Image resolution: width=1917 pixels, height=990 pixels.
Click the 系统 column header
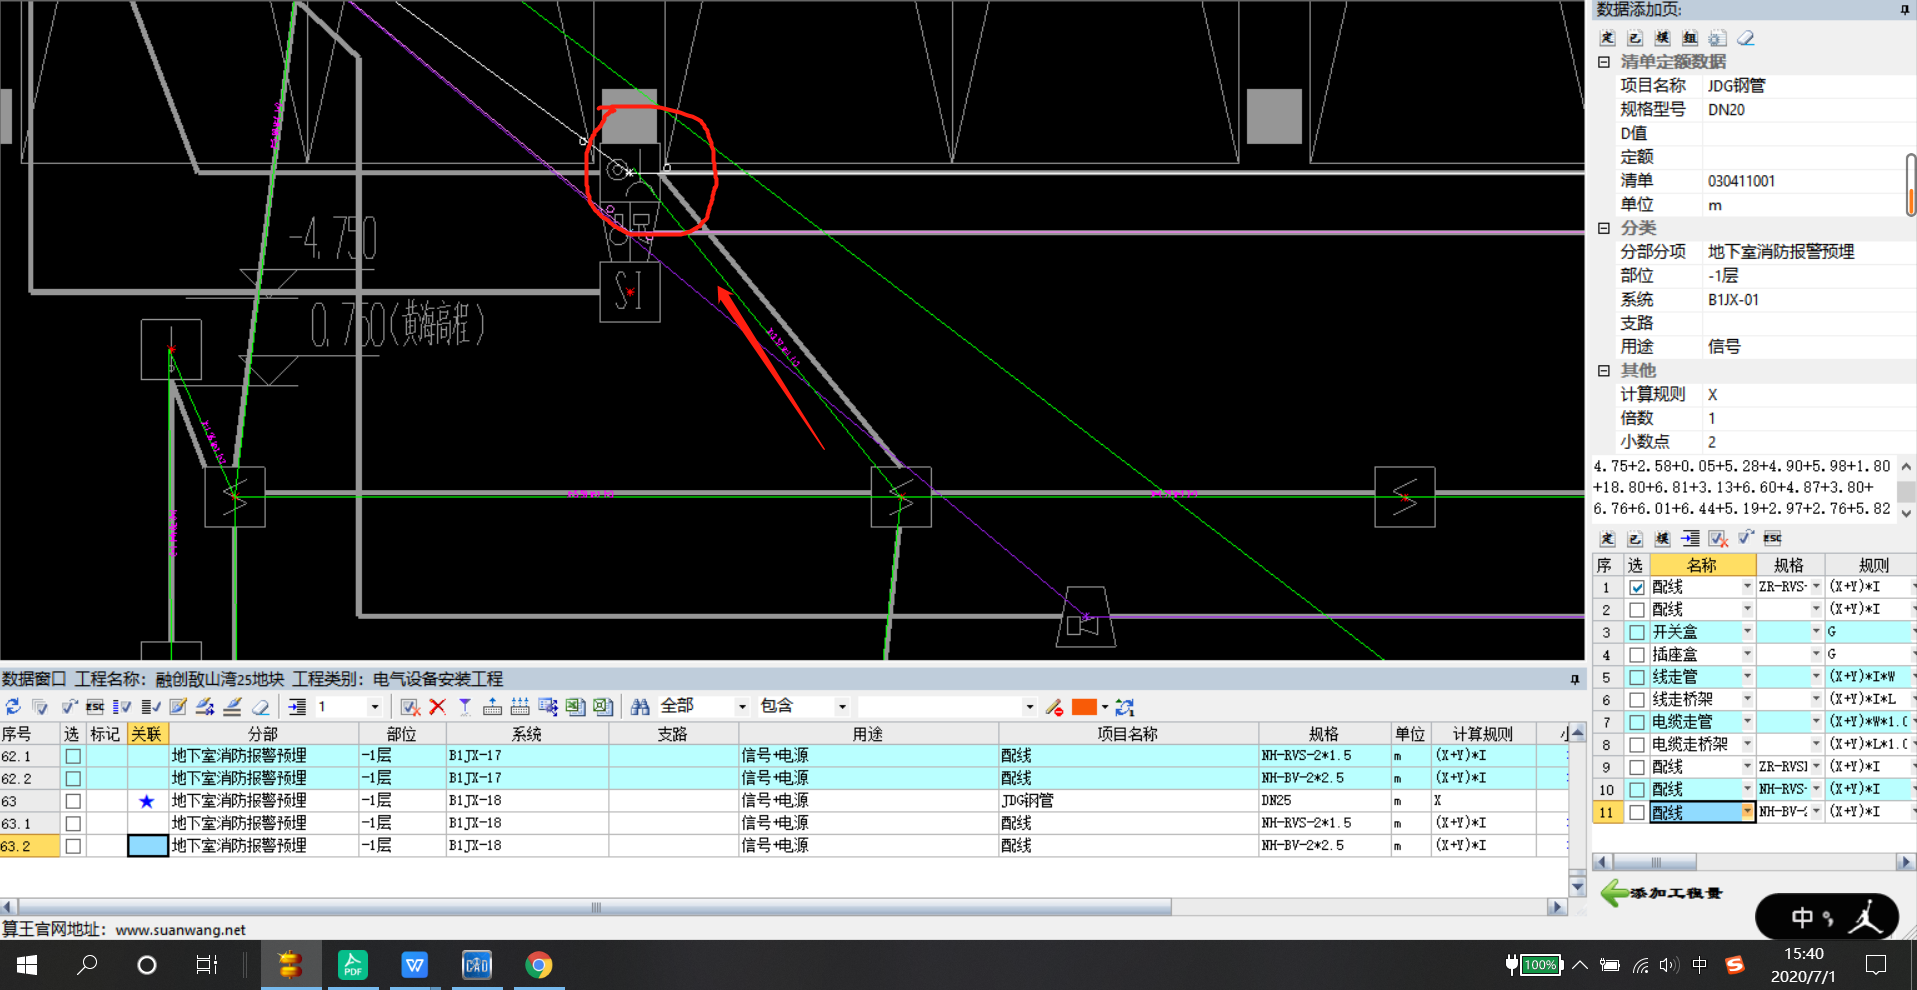tap(527, 734)
